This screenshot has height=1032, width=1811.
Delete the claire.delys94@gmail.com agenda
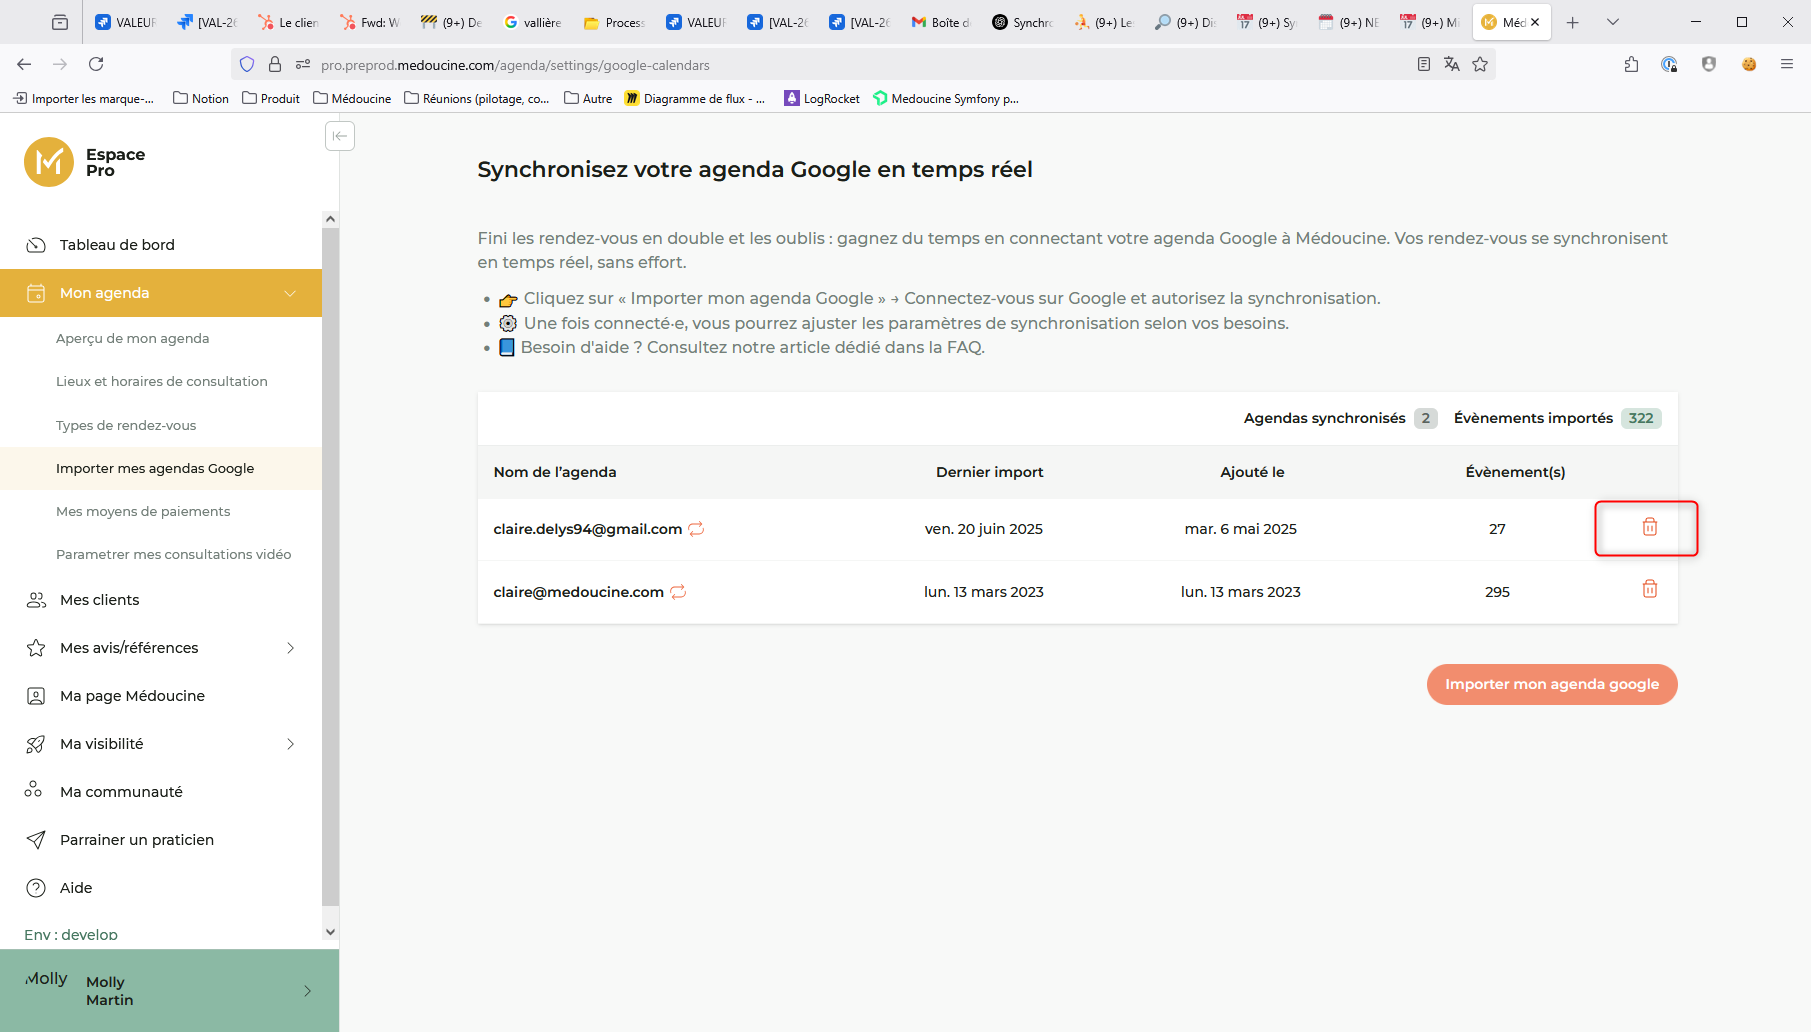click(1649, 527)
